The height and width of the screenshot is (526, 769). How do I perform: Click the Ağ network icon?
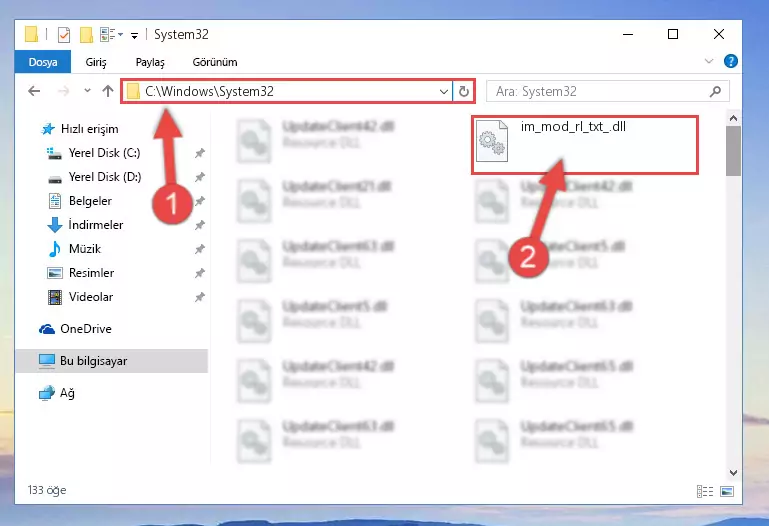(47, 393)
